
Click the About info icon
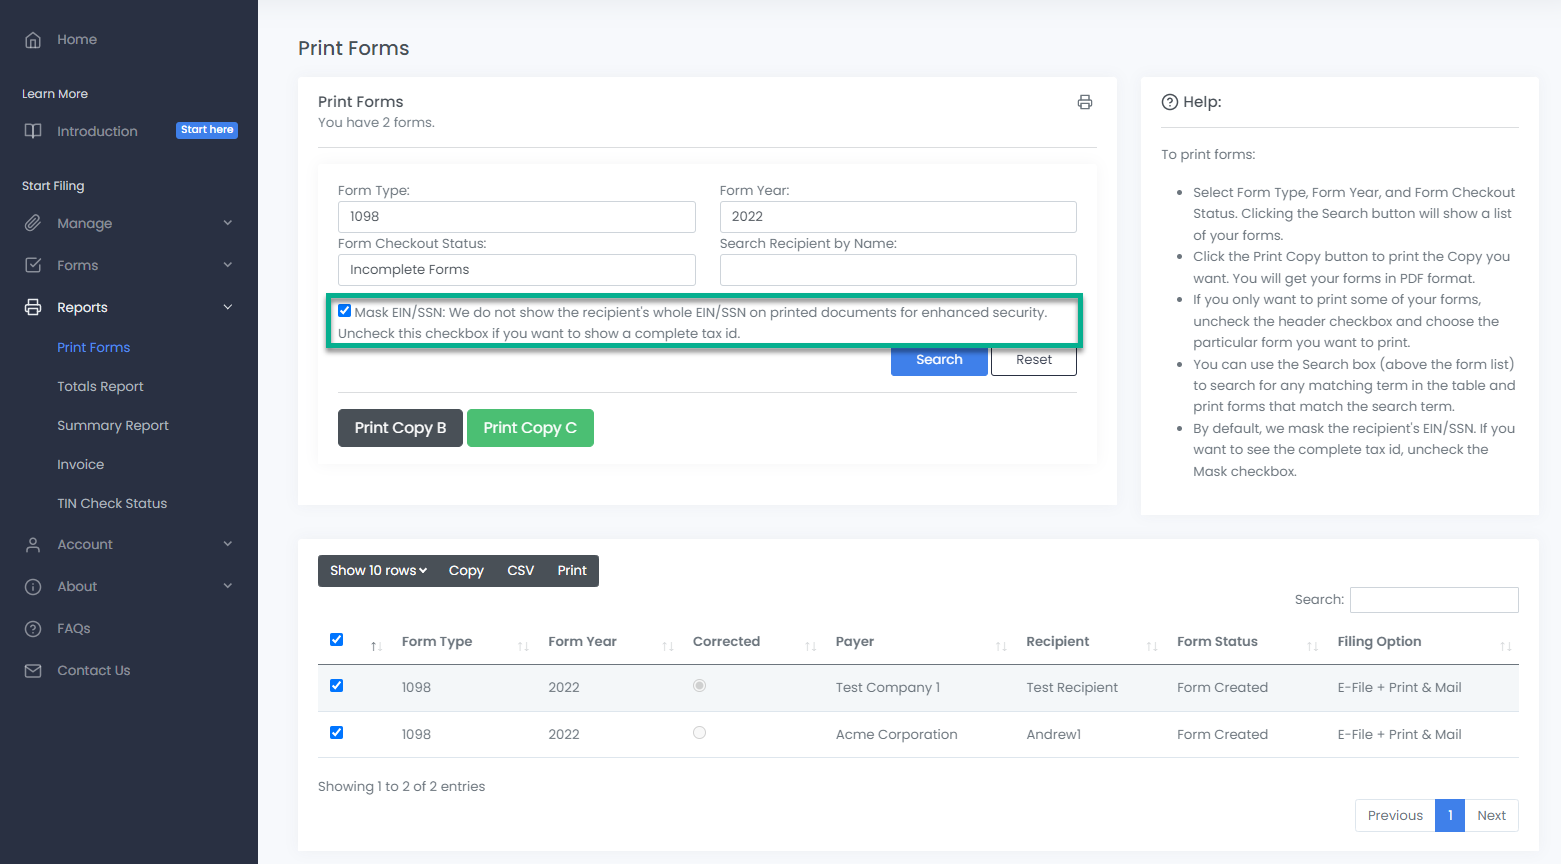[x=33, y=587]
